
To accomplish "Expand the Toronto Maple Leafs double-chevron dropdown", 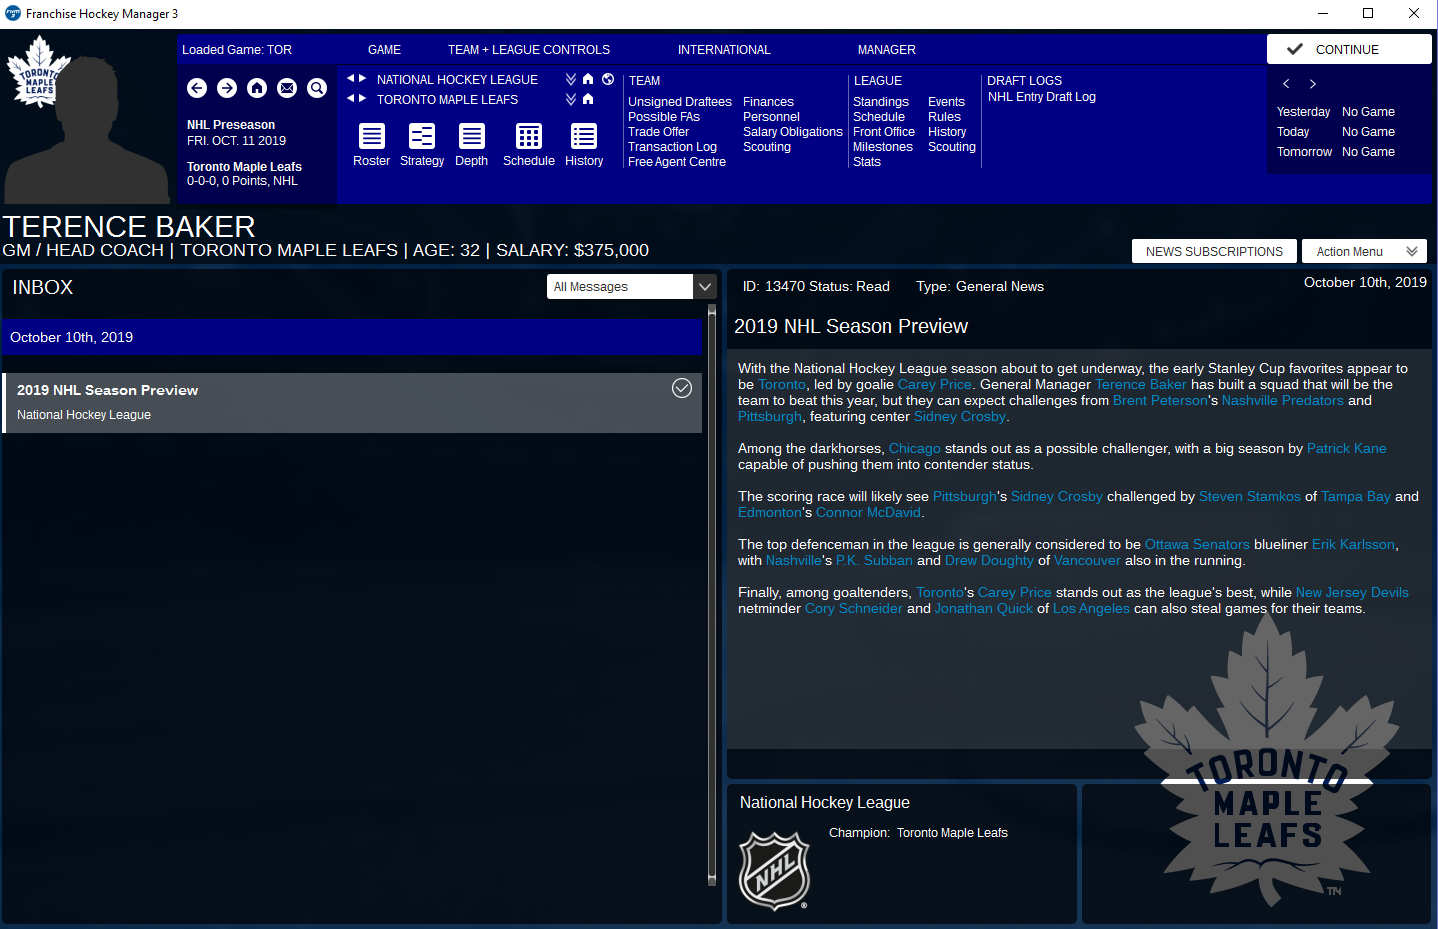I will click(x=571, y=99).
